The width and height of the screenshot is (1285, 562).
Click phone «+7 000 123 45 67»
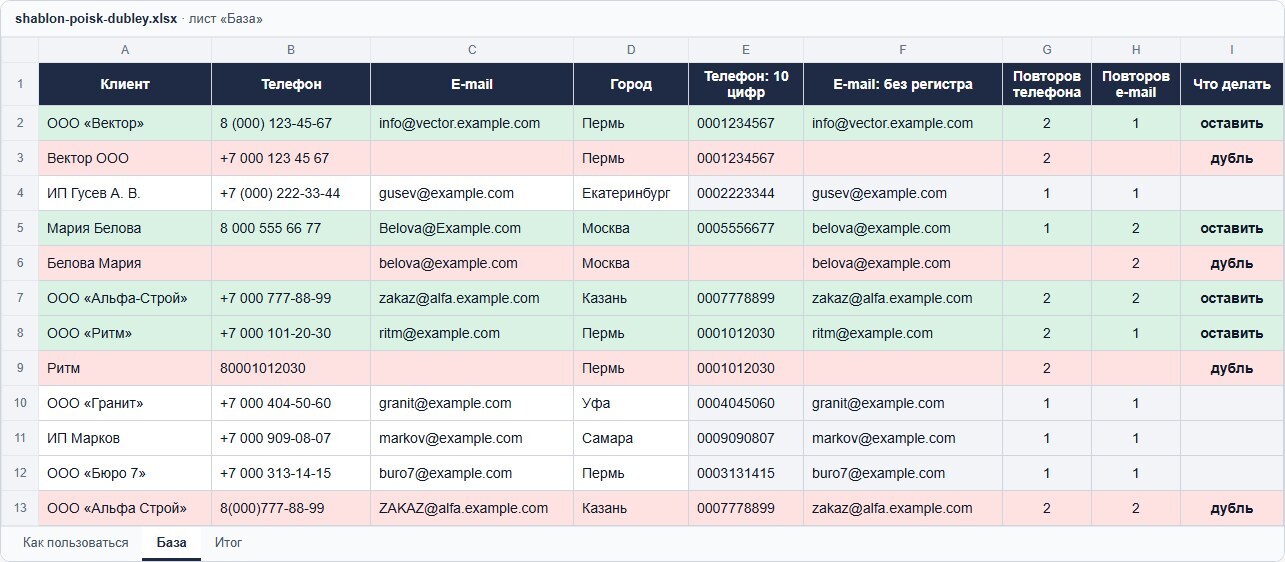[x=291, y=158]
